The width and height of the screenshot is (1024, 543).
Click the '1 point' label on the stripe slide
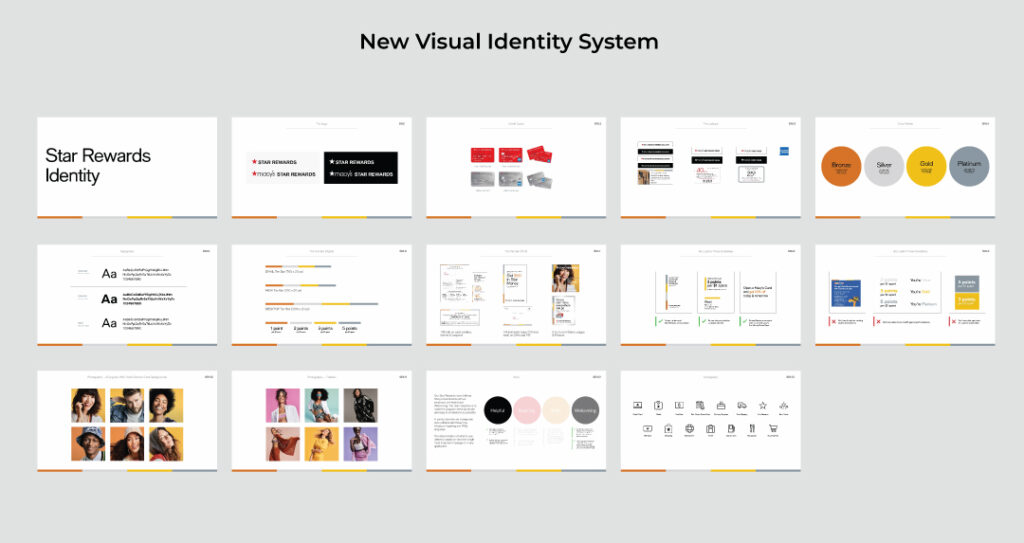tap(277, 329)
